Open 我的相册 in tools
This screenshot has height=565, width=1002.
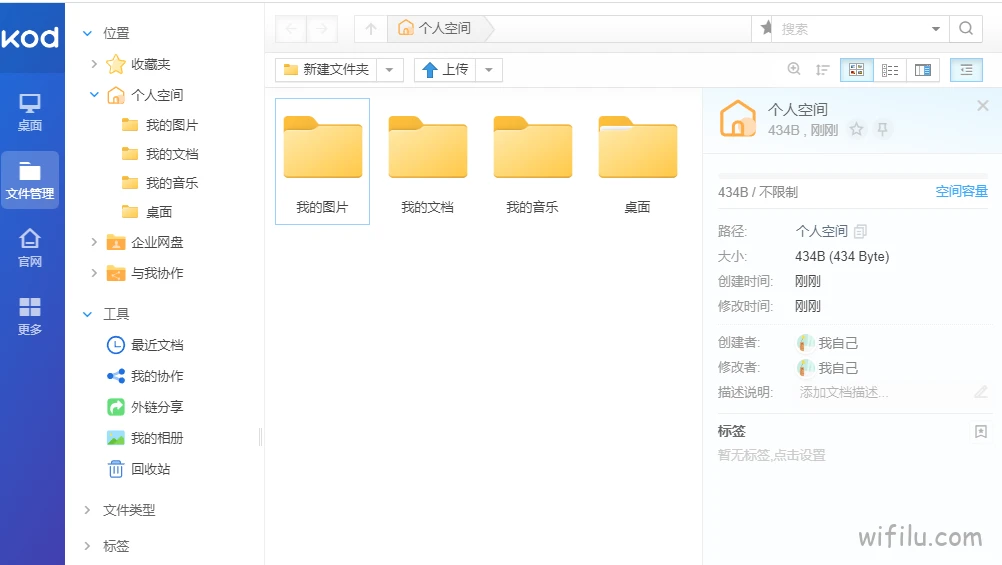(145, 438)
